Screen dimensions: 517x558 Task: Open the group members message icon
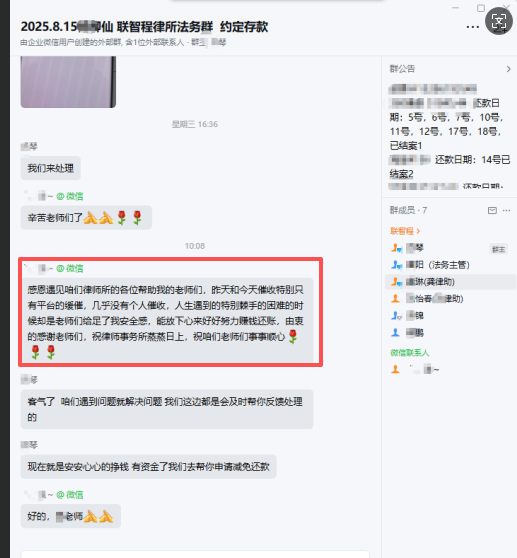[492, 211]
